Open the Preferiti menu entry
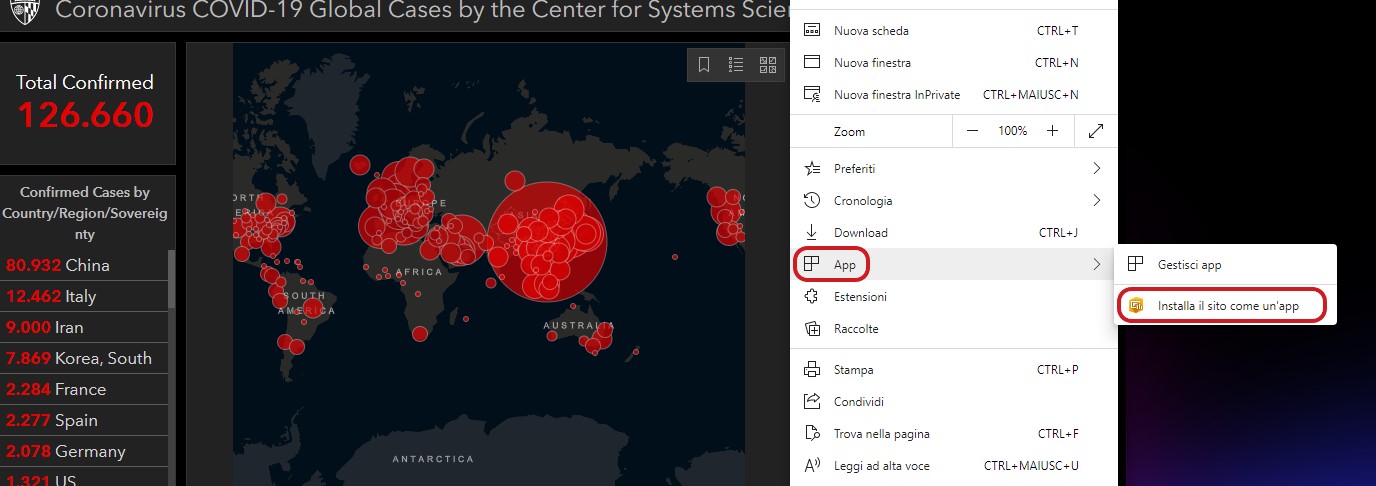The image size is (1376, 486). pos(952,169)
